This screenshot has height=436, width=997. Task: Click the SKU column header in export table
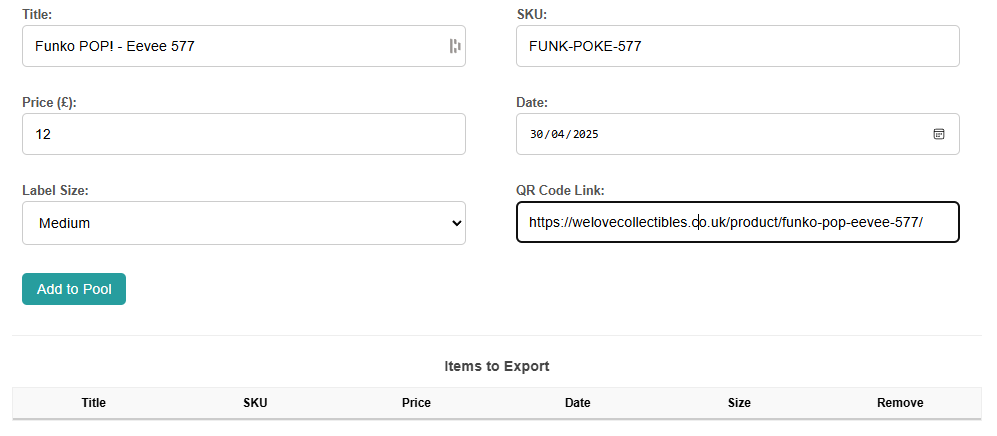coord(255,403)
